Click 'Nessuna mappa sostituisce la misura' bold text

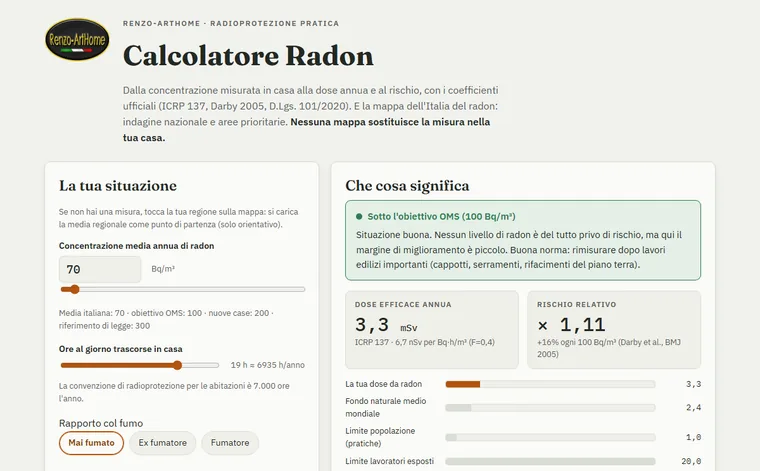[306, 130]
